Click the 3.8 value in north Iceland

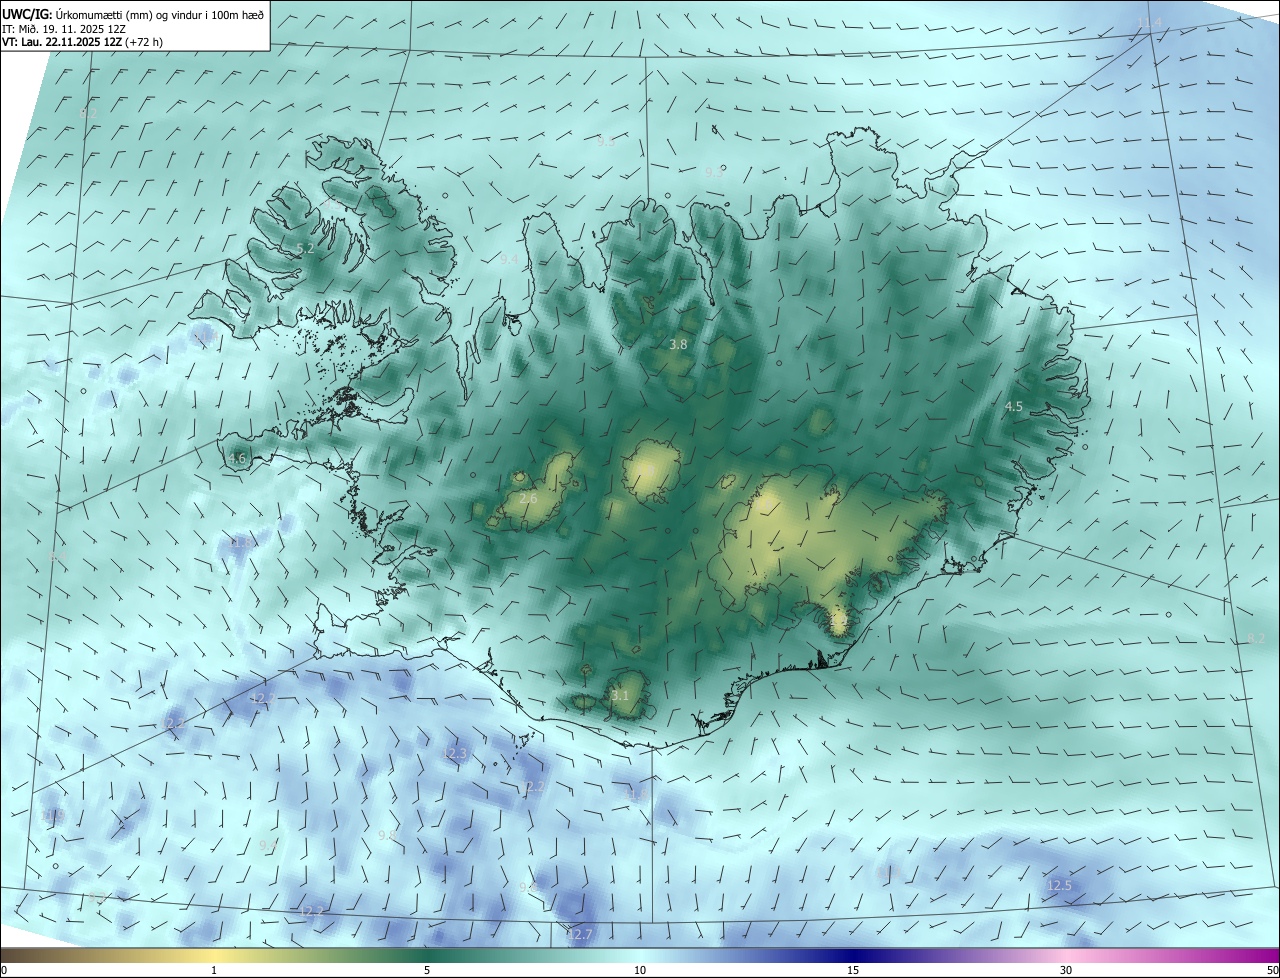678,344
